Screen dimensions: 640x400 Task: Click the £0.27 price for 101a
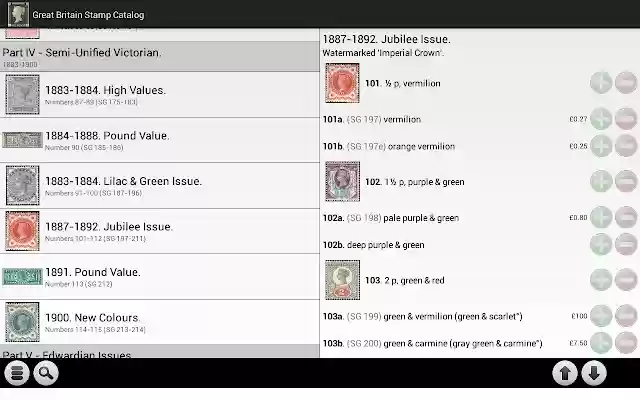(578, 119)
